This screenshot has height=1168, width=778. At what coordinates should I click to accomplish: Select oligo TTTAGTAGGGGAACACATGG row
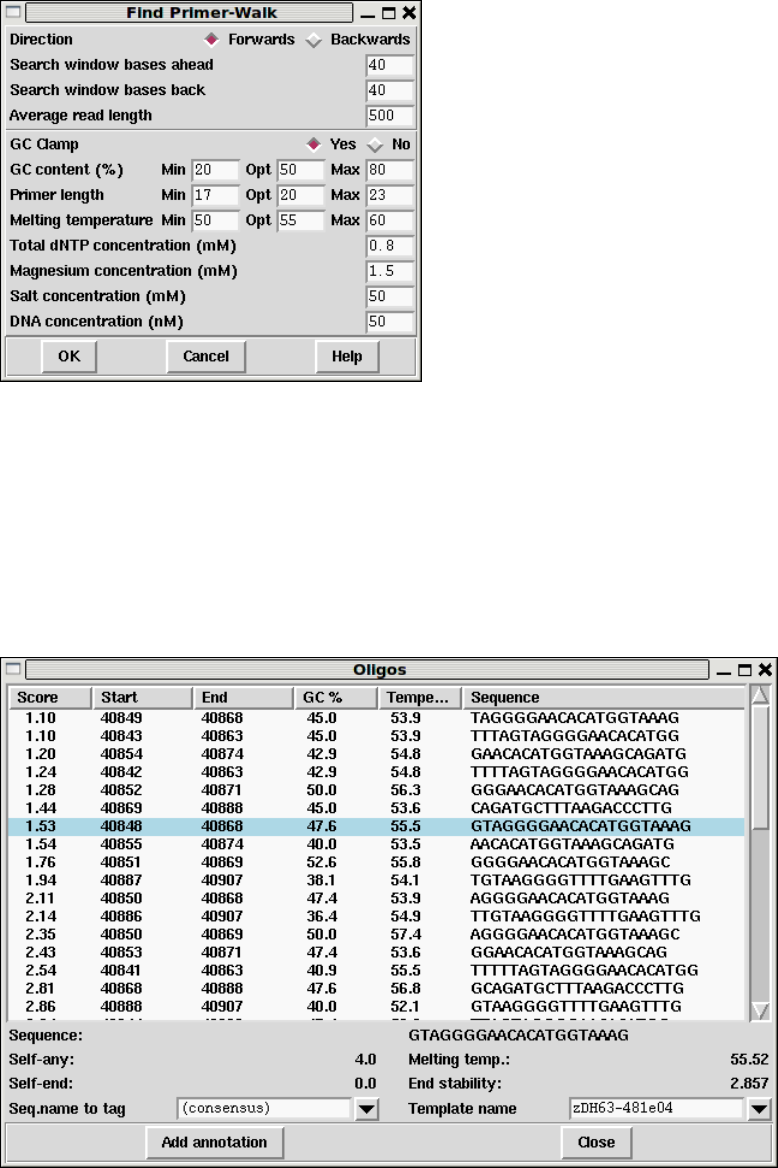tap(376, 736)
